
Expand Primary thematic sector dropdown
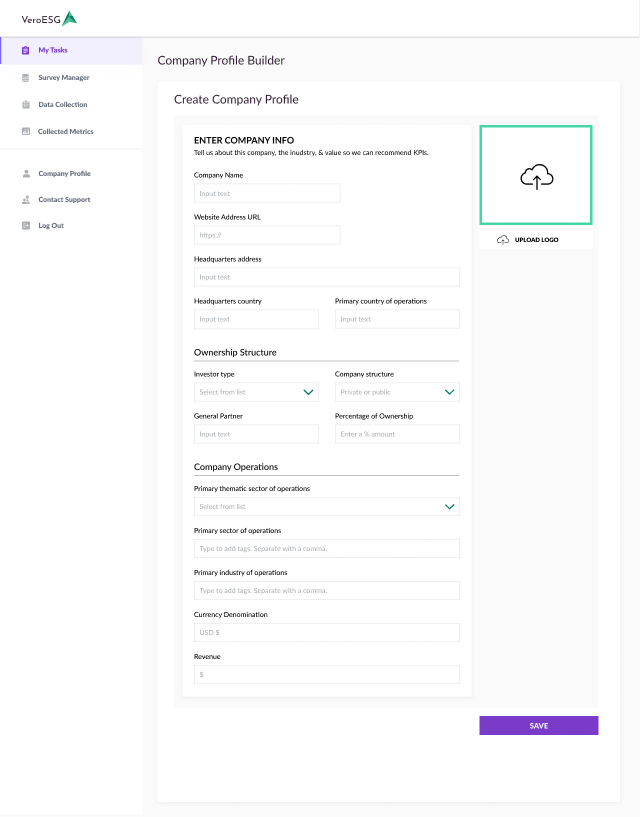click(449, 507)
